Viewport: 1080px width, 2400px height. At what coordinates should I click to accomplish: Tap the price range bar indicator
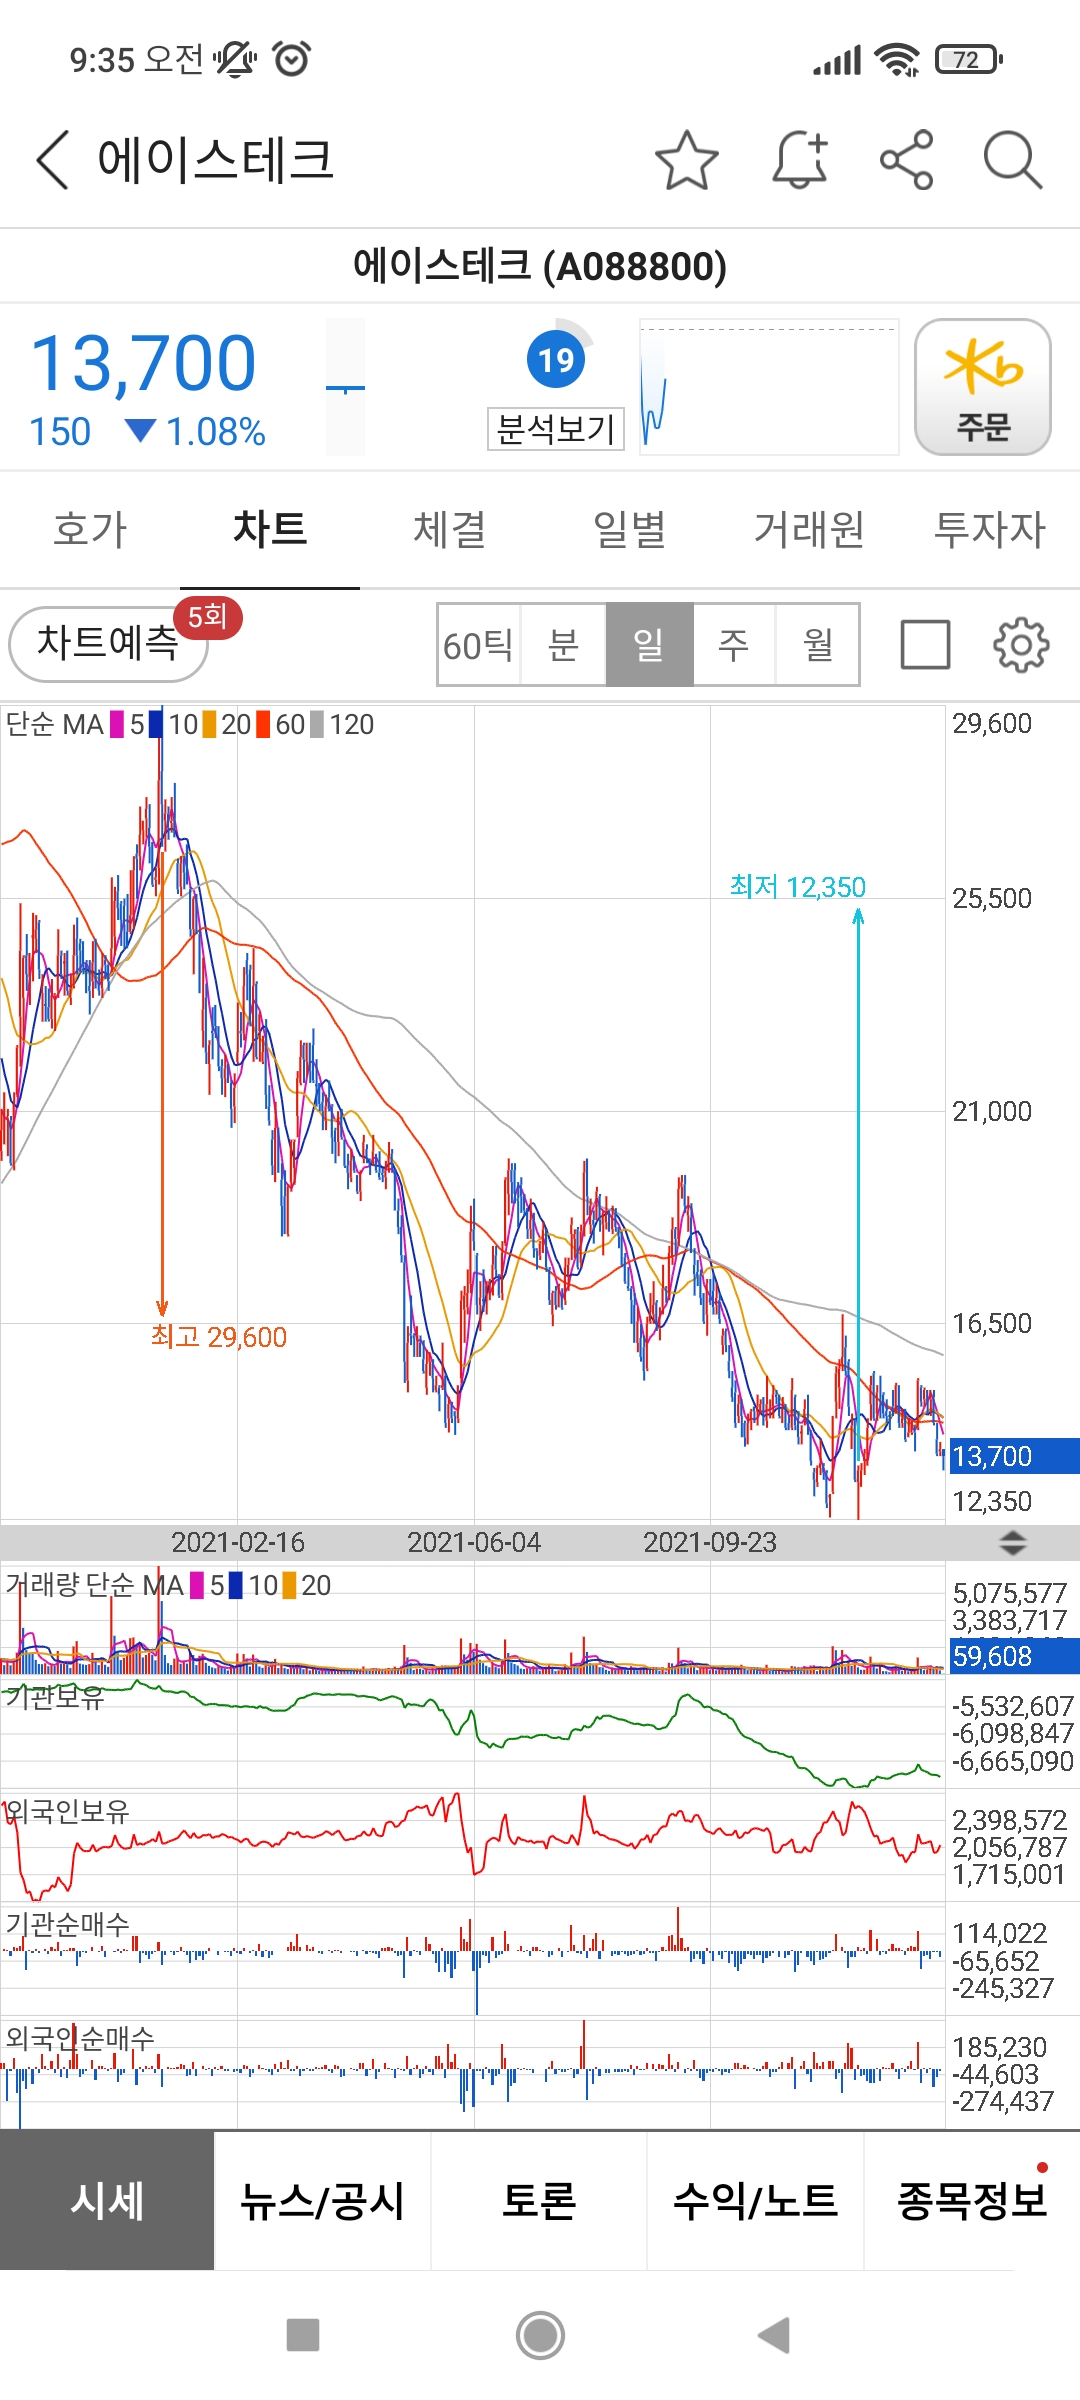pyautogui.click(x=346, y=387)
